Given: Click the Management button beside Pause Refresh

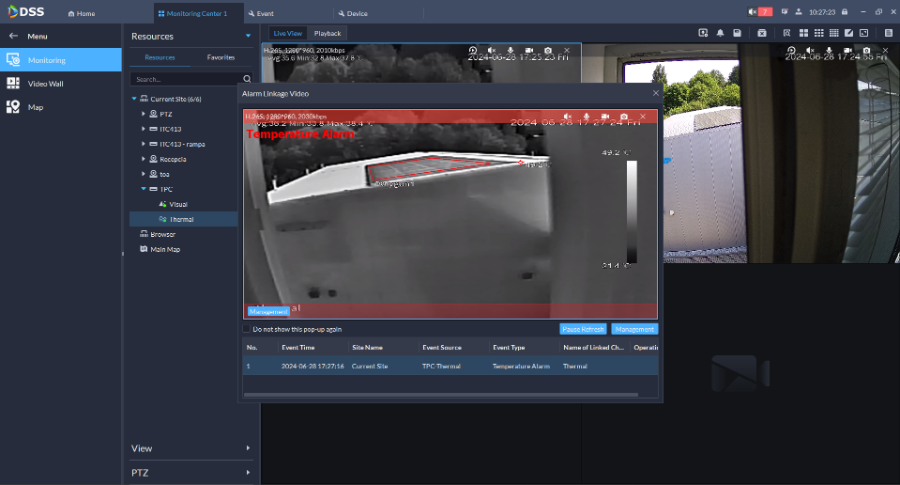Looking at the screenshot, I should coord(634,329).
